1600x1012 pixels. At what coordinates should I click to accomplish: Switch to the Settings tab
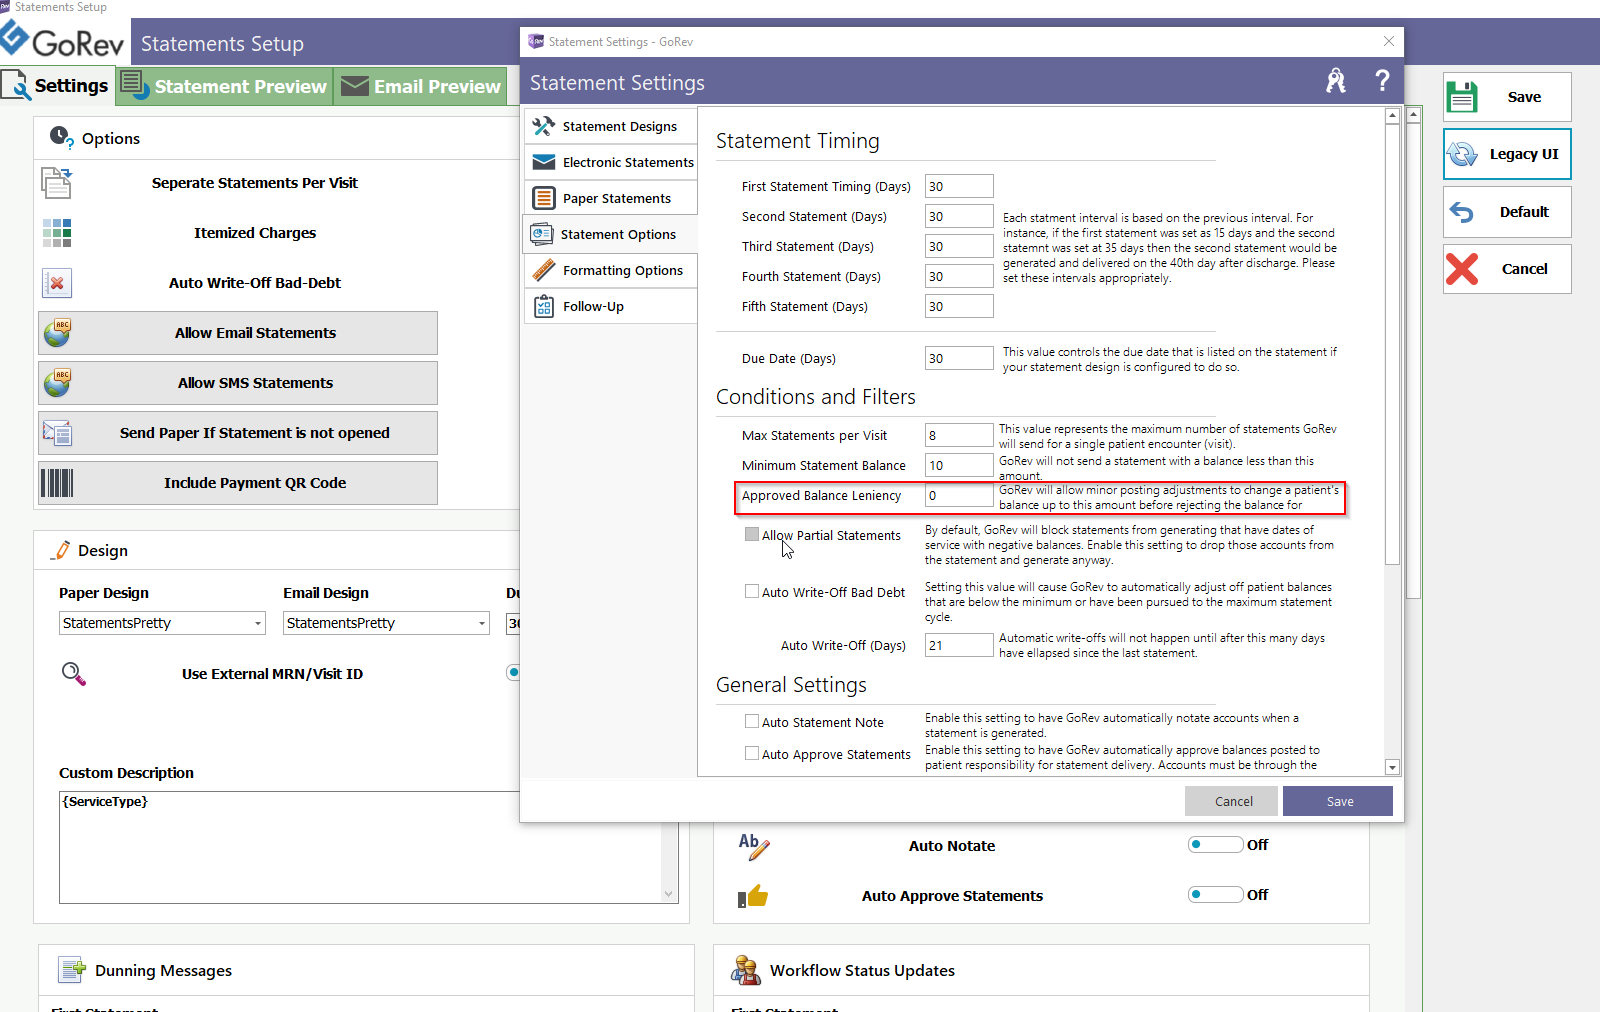56,86
